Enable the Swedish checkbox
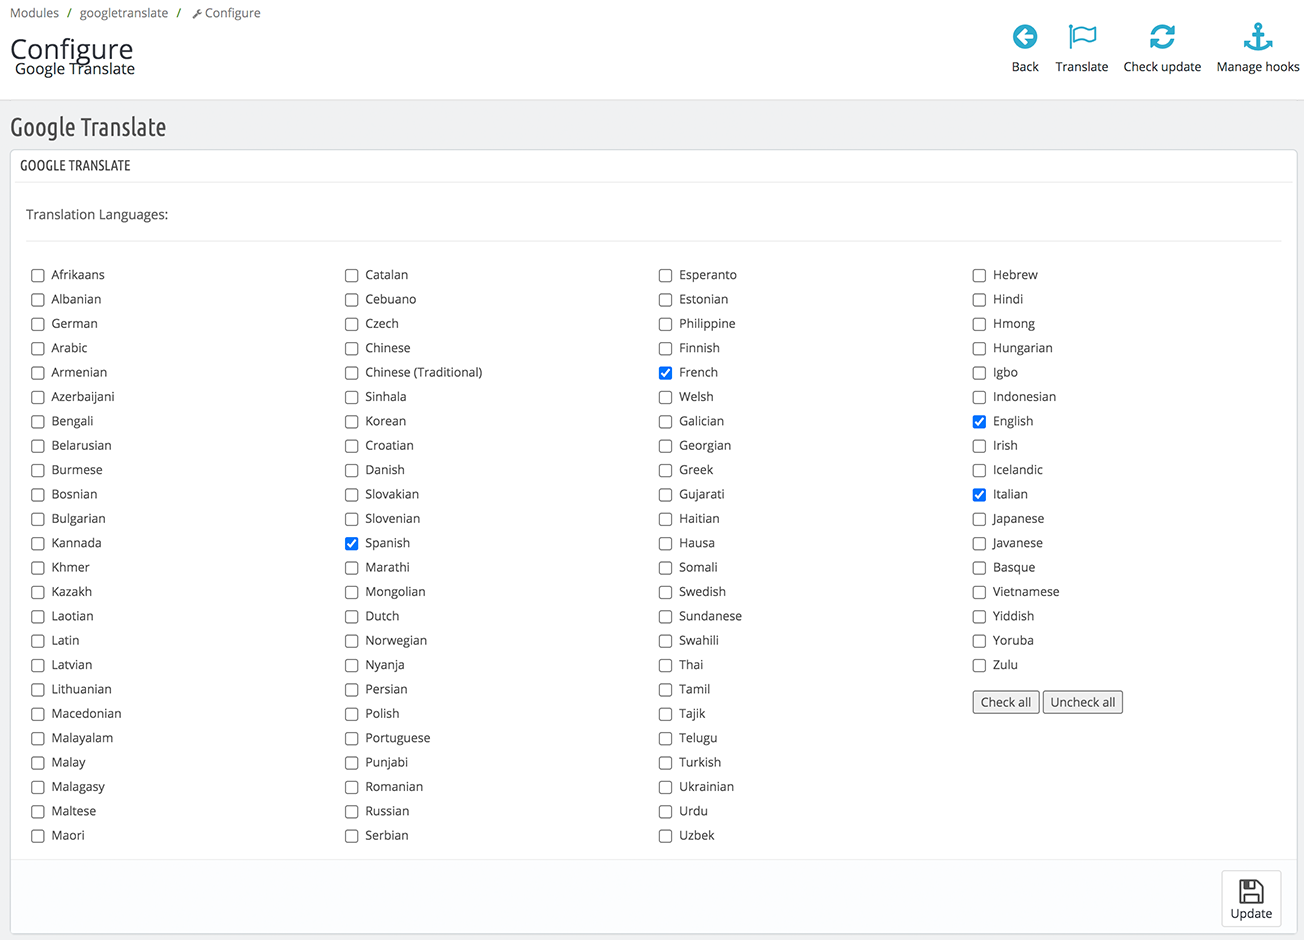The width and height of the screenshot is (1304, 940). tap(666, 593)
